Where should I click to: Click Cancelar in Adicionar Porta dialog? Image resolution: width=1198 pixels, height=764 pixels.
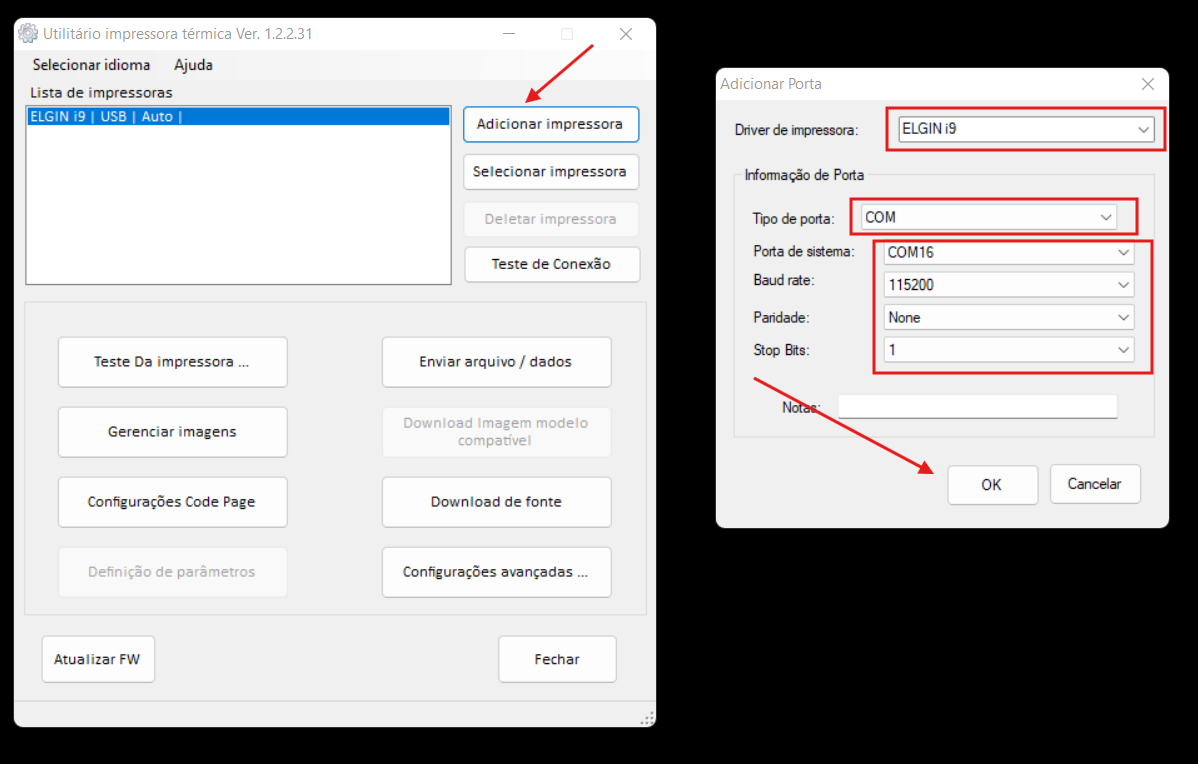[1094, 484]
